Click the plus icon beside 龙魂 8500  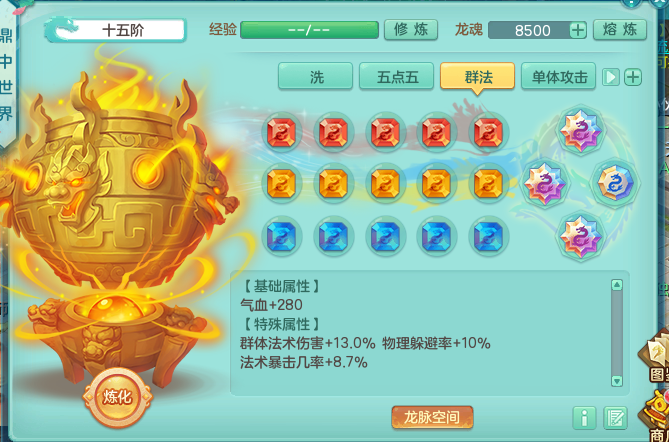578,30
